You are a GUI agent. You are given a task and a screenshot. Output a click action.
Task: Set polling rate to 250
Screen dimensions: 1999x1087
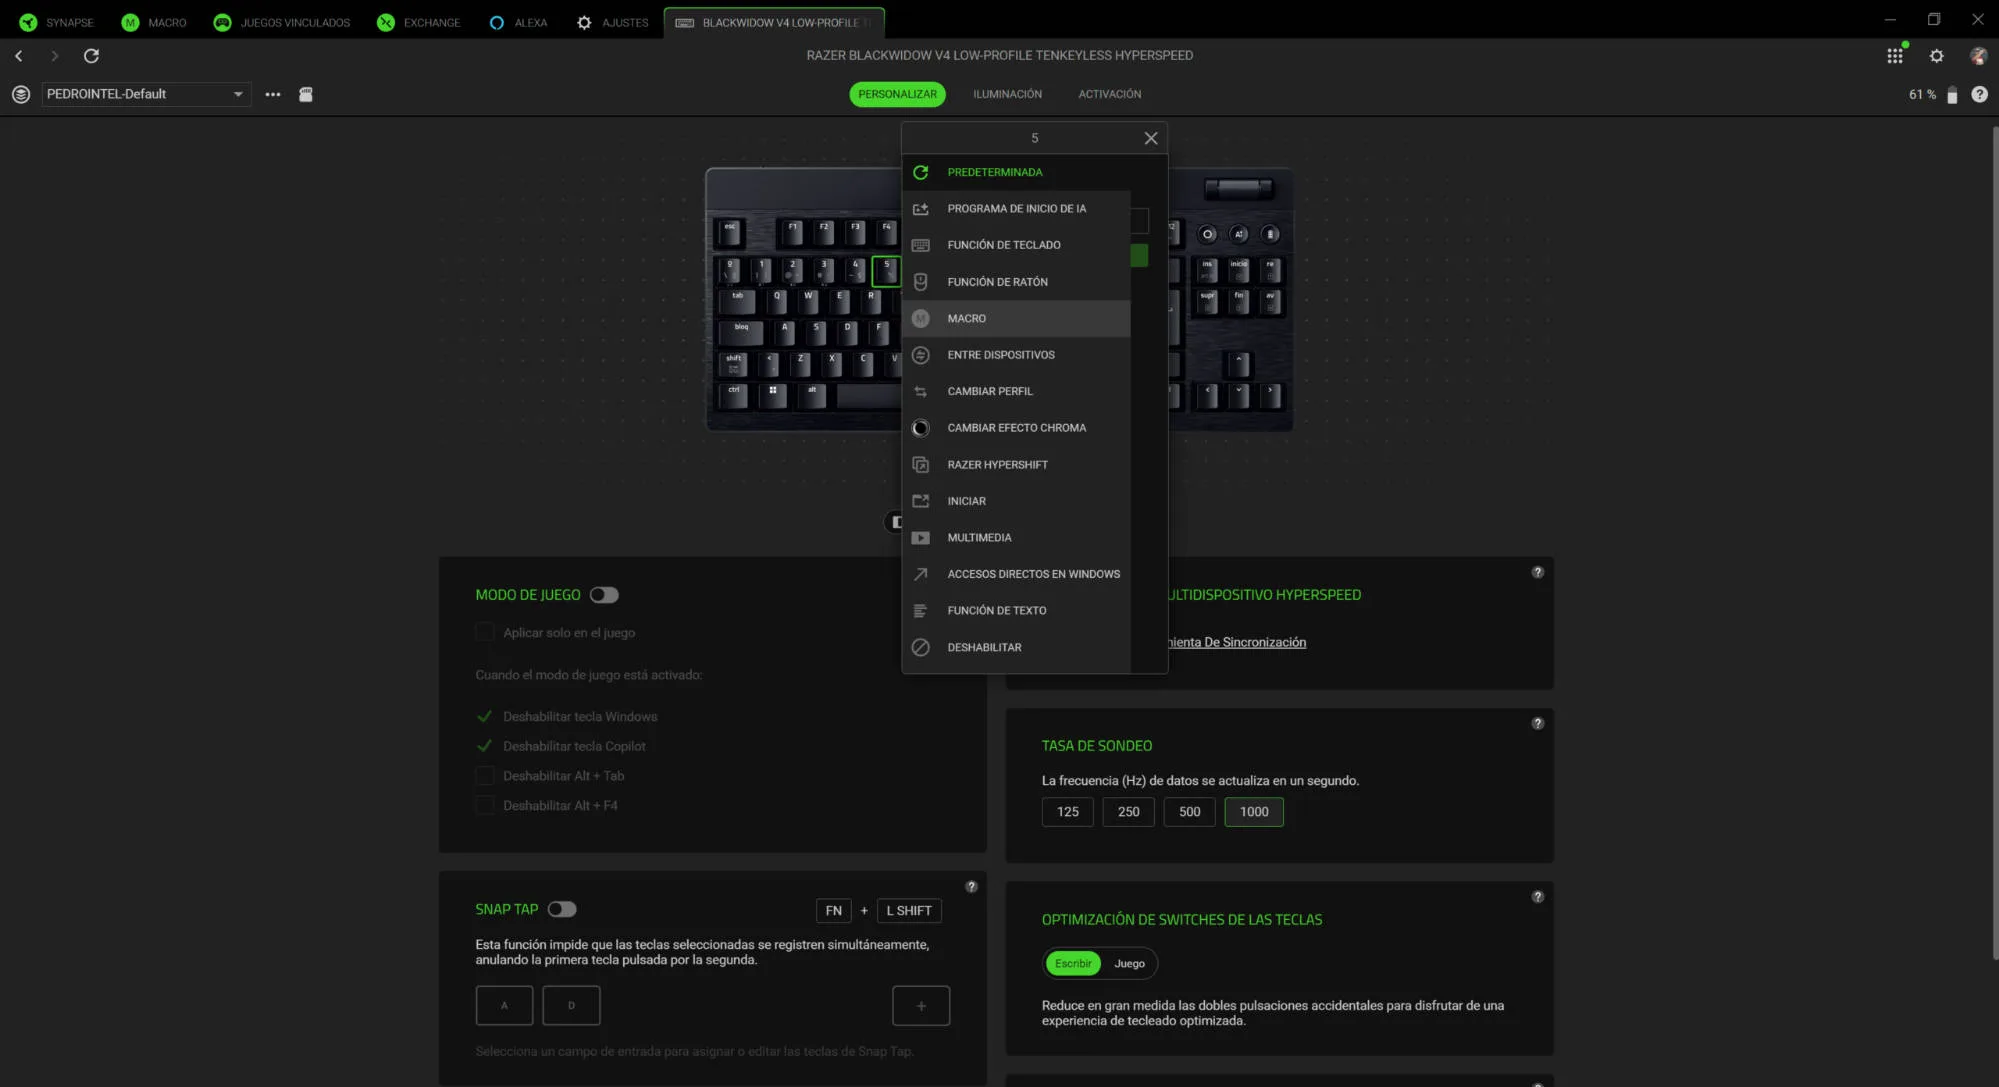pos(1128,812)
